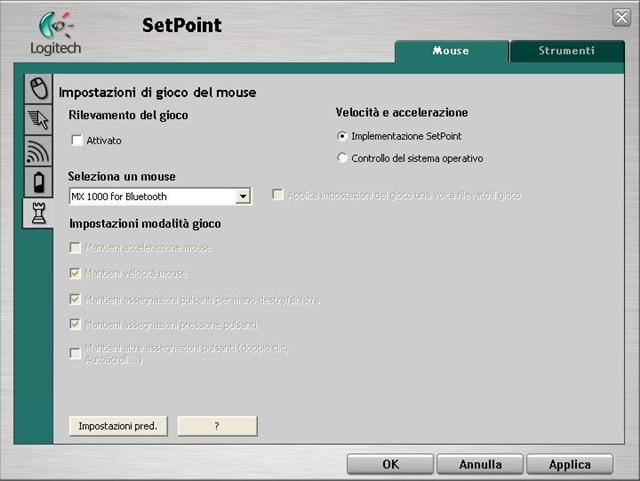Click the Annulla button

point(480,464)
